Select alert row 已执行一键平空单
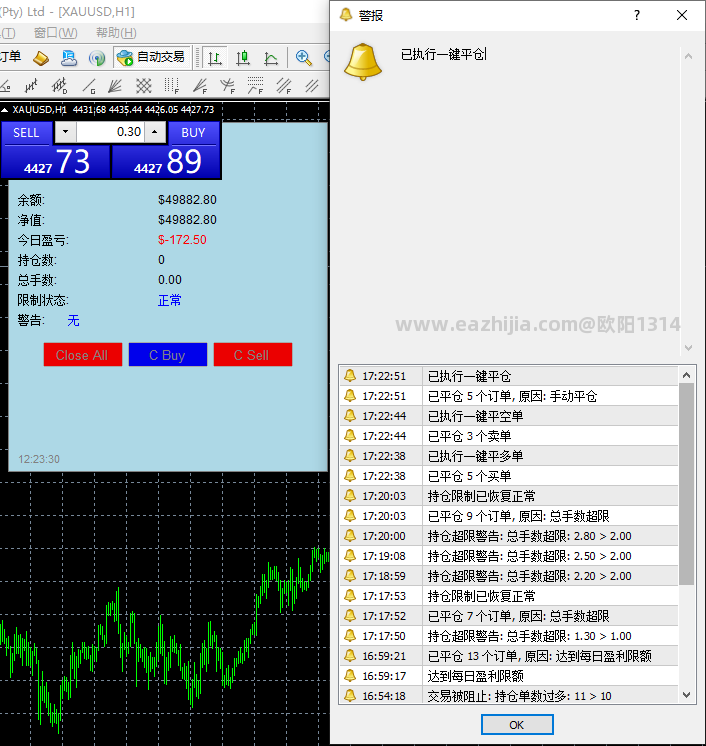The image size is (706, 746). pos(509,416)
